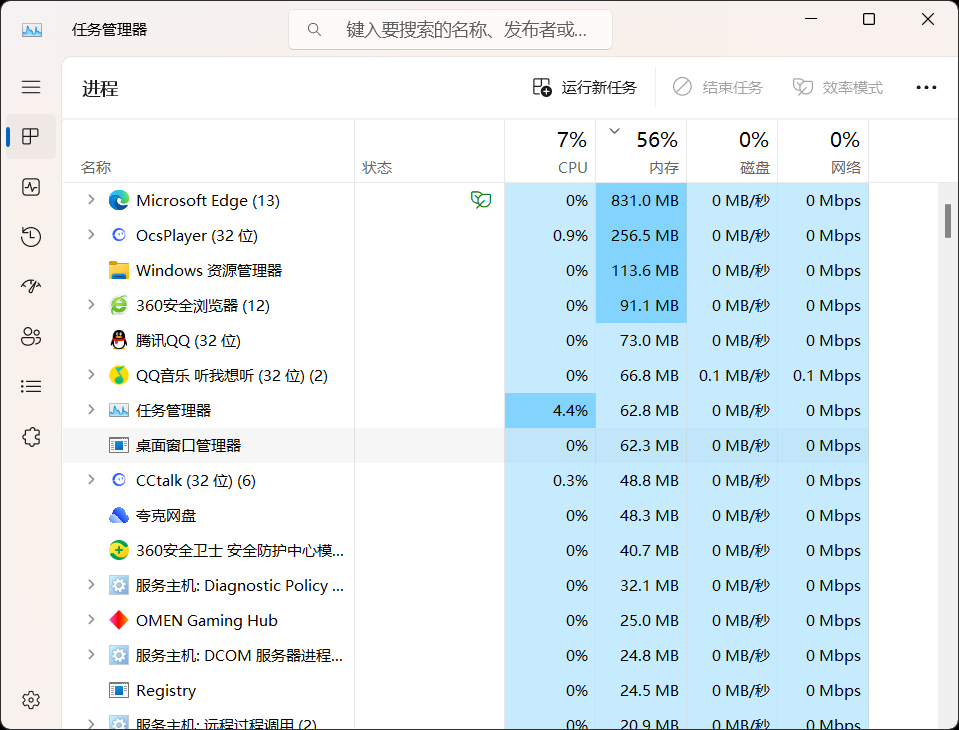
Task: Click the Registry process icon
Action: coord(119,690)
